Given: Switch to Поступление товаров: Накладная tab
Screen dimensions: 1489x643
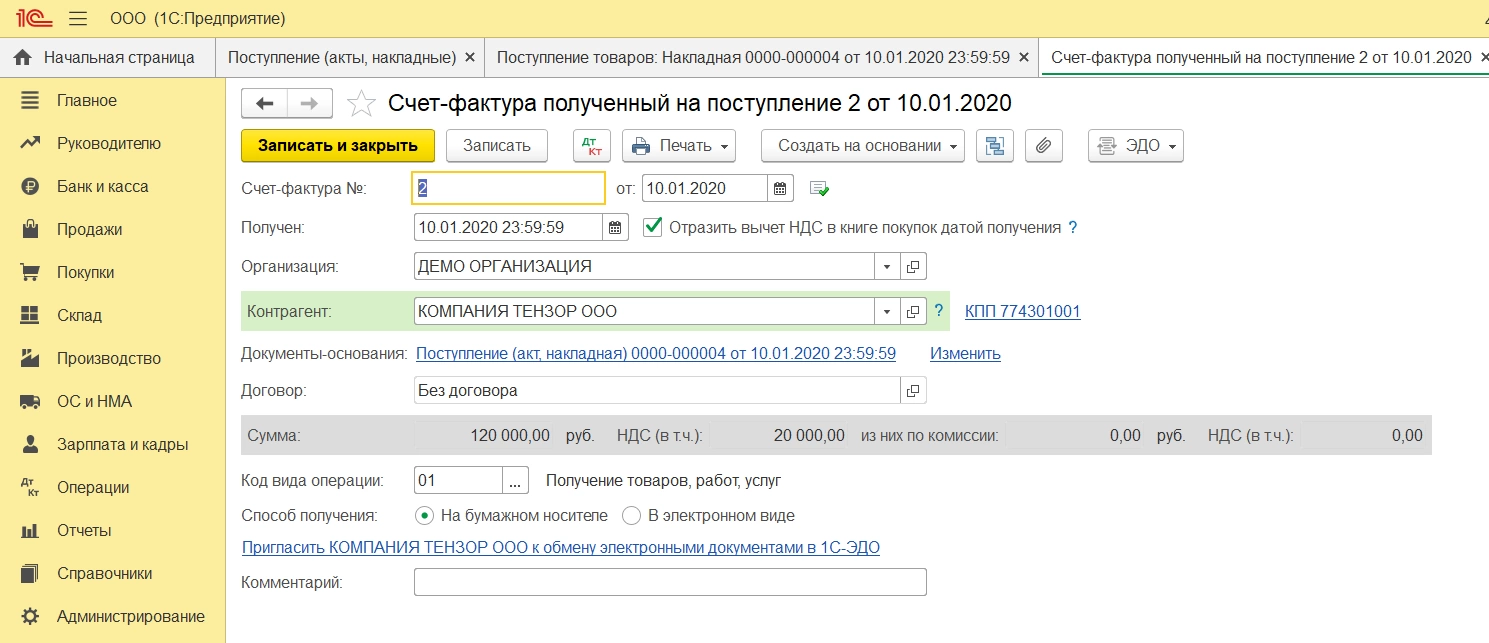Looking at the screenshot, I should click(x=753, y=57).
